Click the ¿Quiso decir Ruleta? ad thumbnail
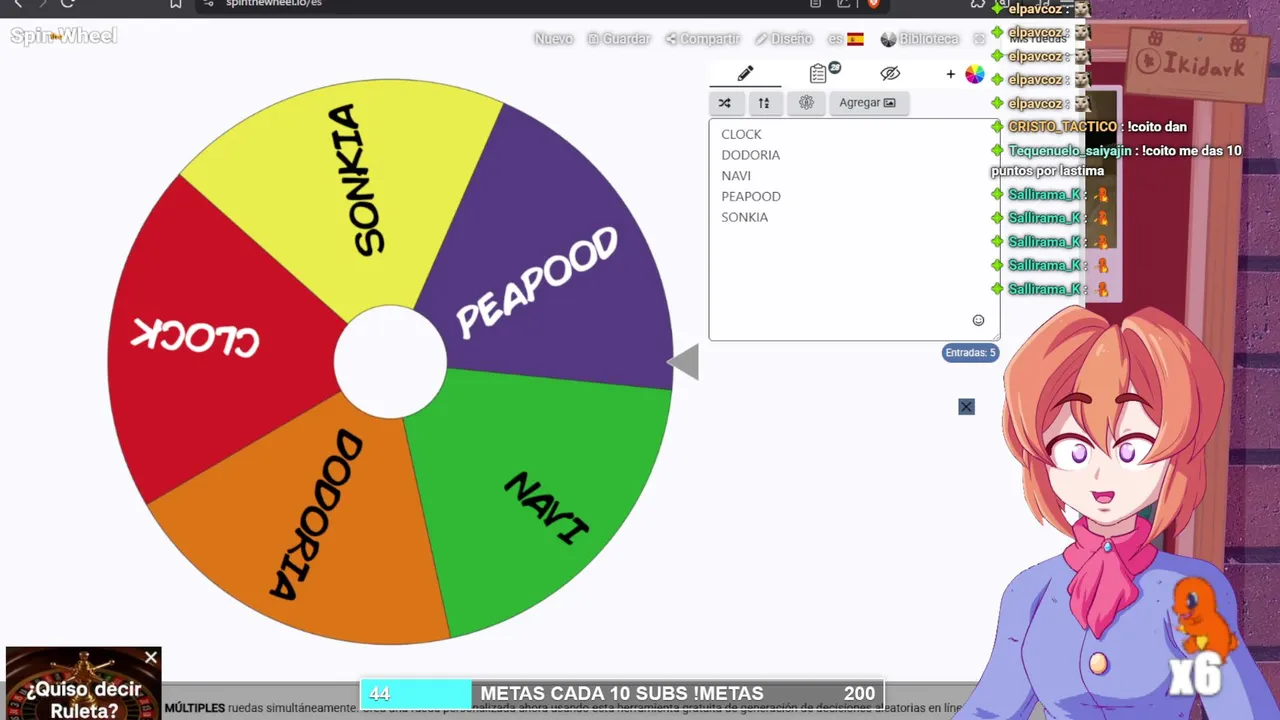The image size is (1280, 720). click(83, 684)
